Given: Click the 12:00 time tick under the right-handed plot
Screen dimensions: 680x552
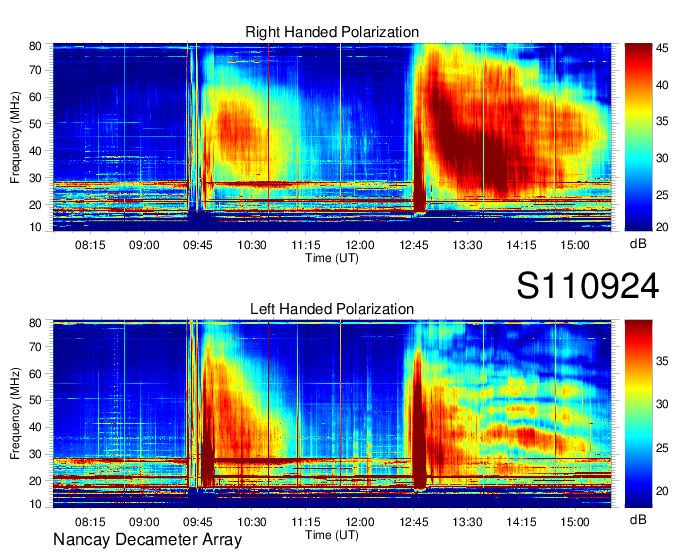Looking at the screenshot, I should point(360,245).
